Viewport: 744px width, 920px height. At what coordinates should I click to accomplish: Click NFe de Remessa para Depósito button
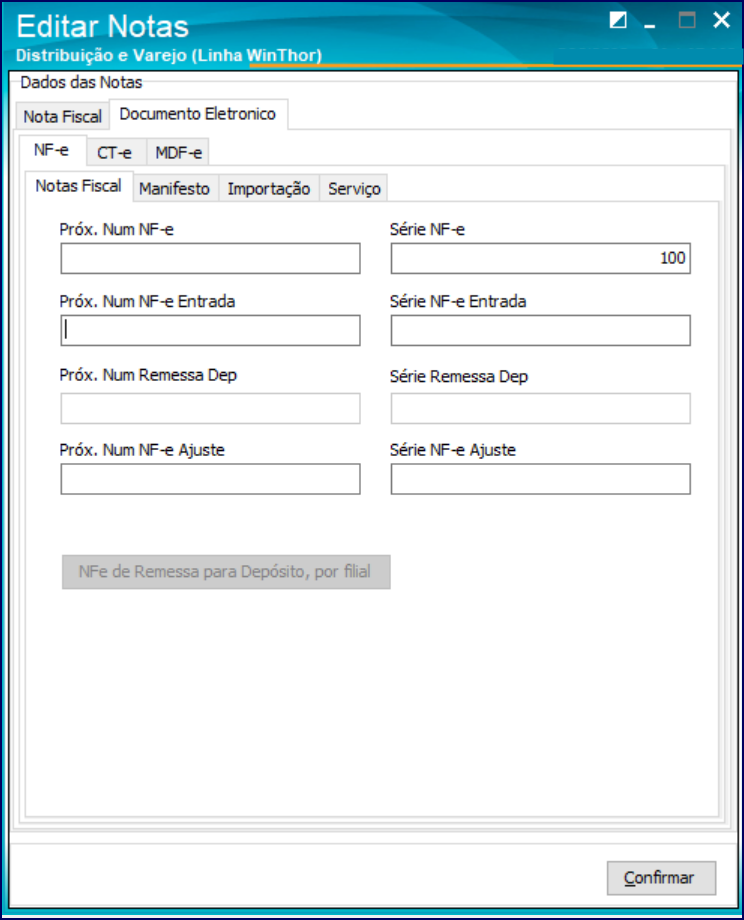pos(226,572)
